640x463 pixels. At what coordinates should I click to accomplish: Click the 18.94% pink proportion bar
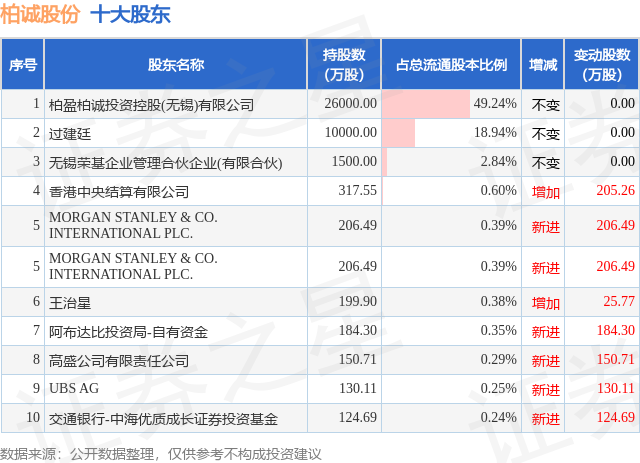coord(398,133)
